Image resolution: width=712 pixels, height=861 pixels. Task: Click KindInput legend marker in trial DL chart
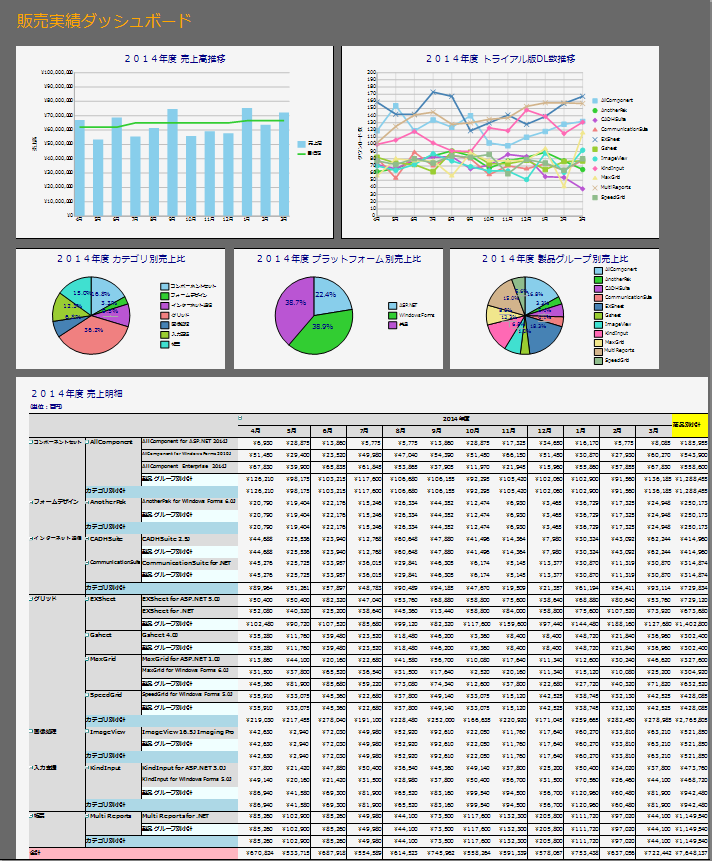[595, 168]
